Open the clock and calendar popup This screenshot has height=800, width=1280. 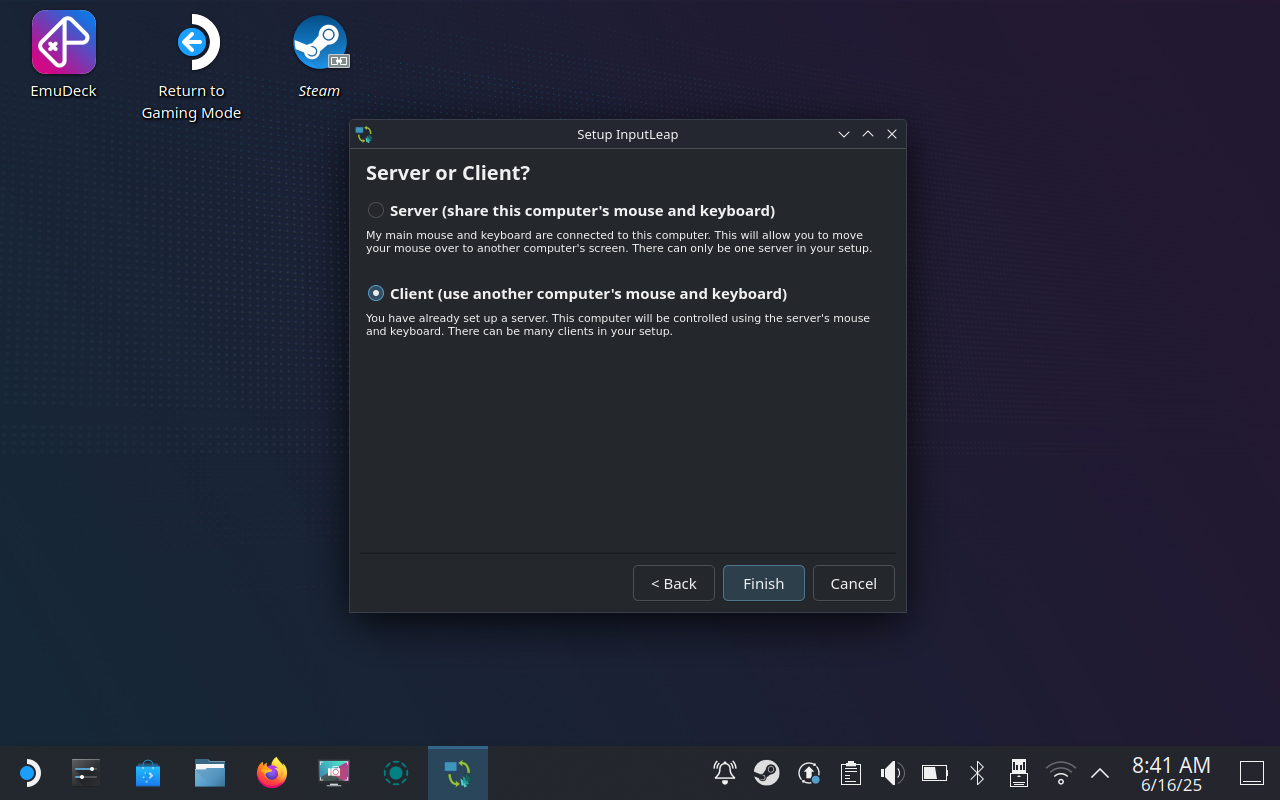click(x=1170, y=772)
